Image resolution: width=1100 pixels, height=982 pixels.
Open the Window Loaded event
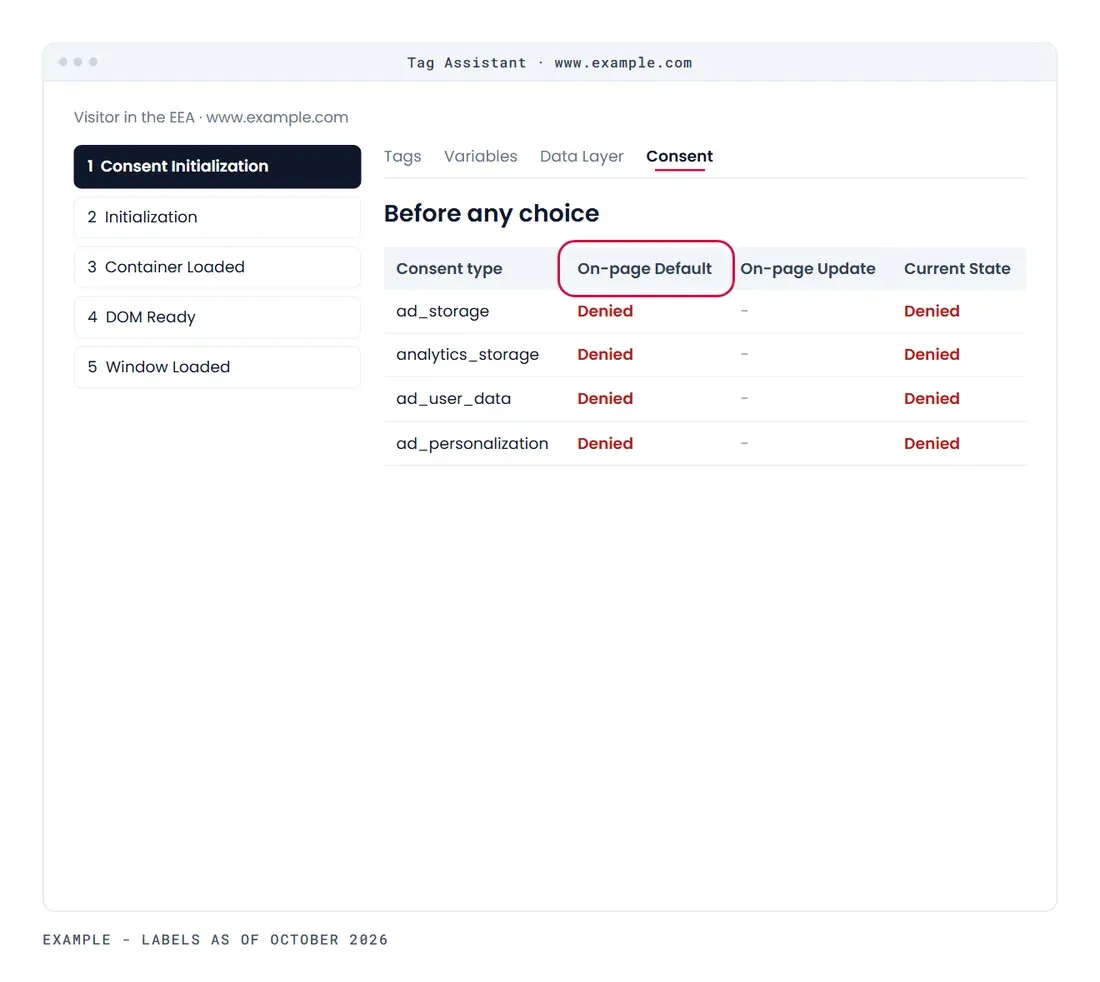[217, 367]
